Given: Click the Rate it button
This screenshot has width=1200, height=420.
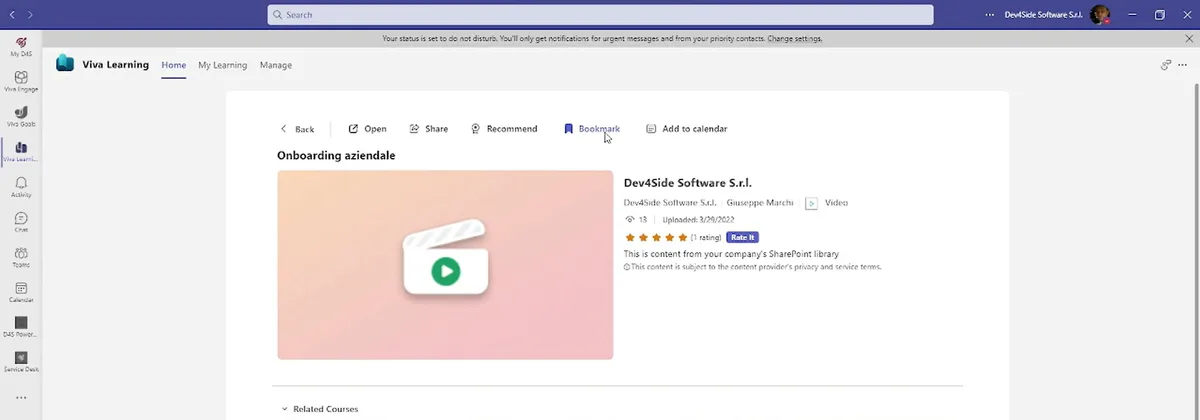Looking at the screenshot, I should pyautogui.click(x=742, y=237).
